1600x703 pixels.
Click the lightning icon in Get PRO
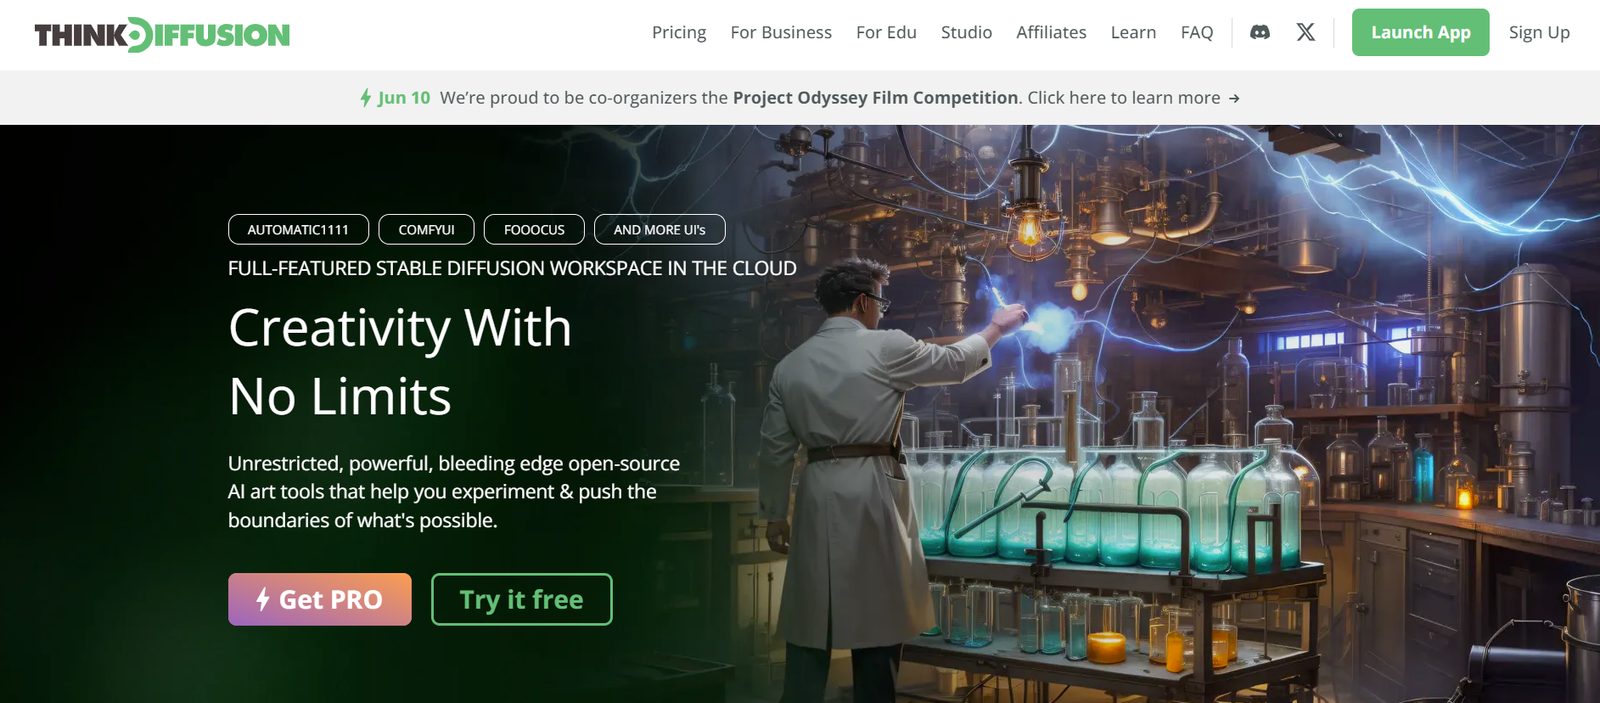[x=263, y=599]
